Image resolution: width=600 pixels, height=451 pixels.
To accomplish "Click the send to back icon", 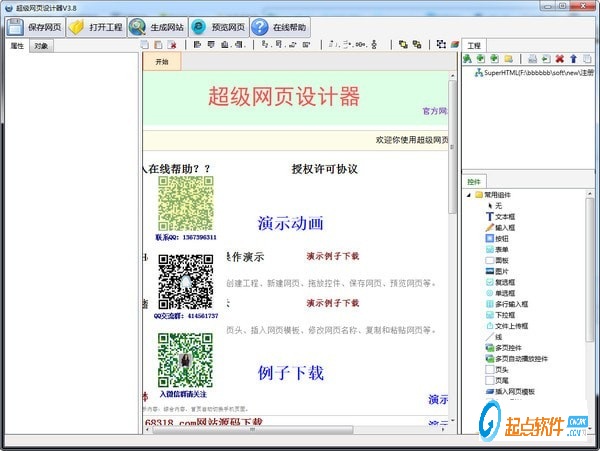I will point(417,45).
